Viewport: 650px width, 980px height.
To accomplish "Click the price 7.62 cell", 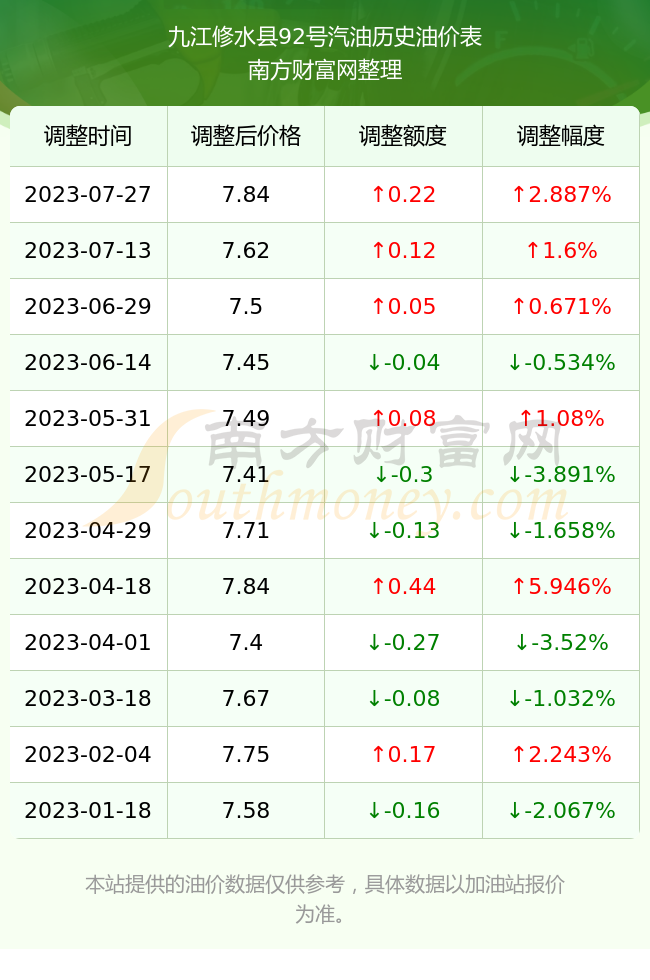I will 246,251.
